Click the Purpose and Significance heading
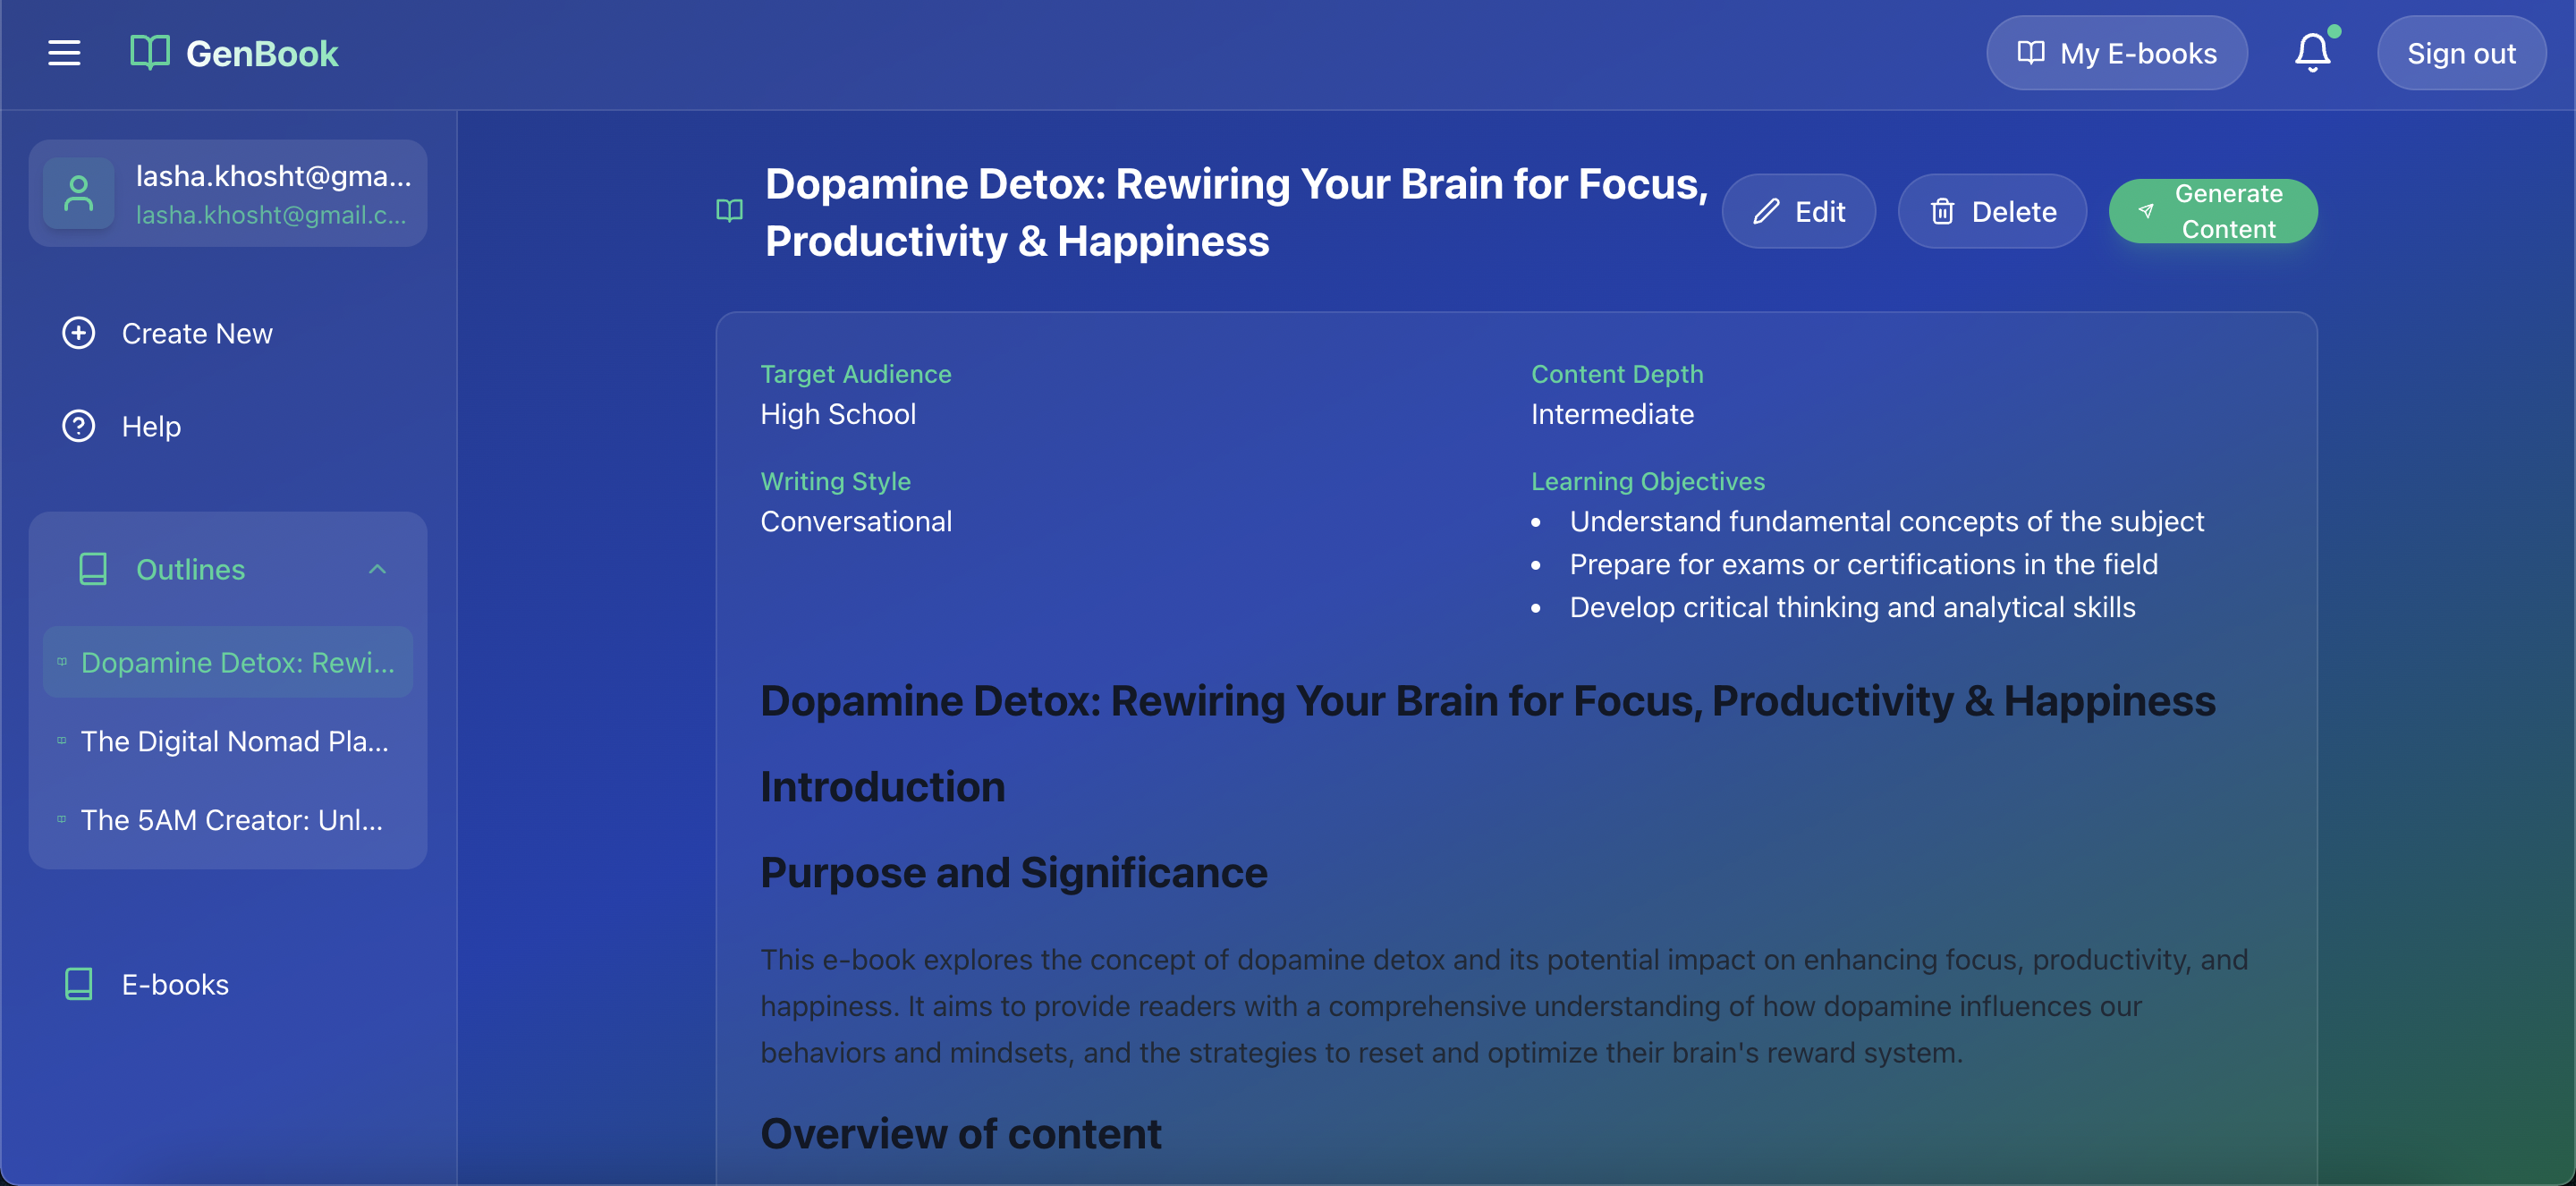Image resolution: width=2576 pixels, height=1186 pixels. coord(1014,872)
